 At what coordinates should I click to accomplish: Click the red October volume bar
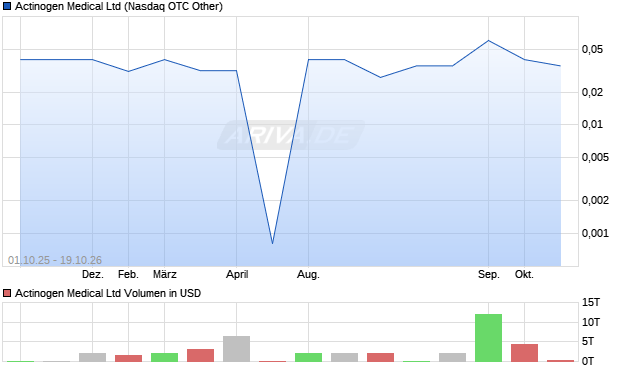(524, 353)
